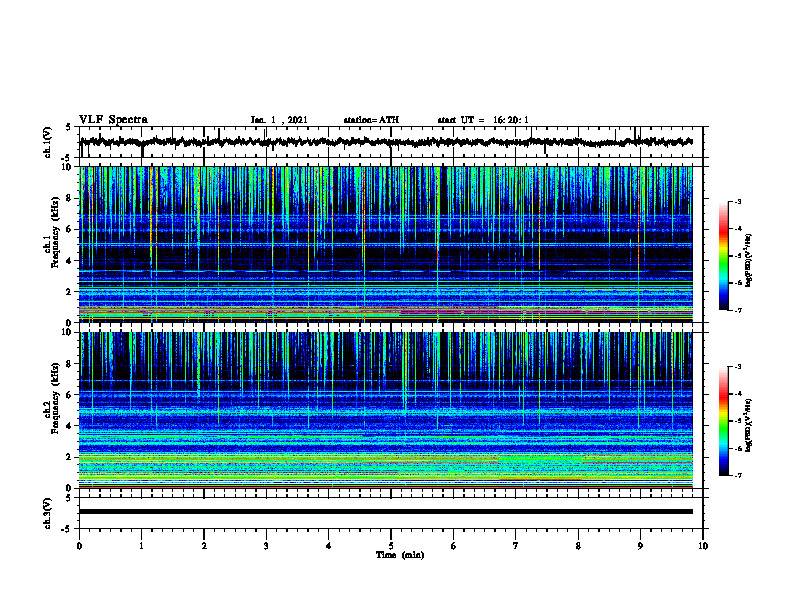Click the "start UT = 16:20:1" header text
792x612 pixels.
pyautogui.click(x=483, y=120)
